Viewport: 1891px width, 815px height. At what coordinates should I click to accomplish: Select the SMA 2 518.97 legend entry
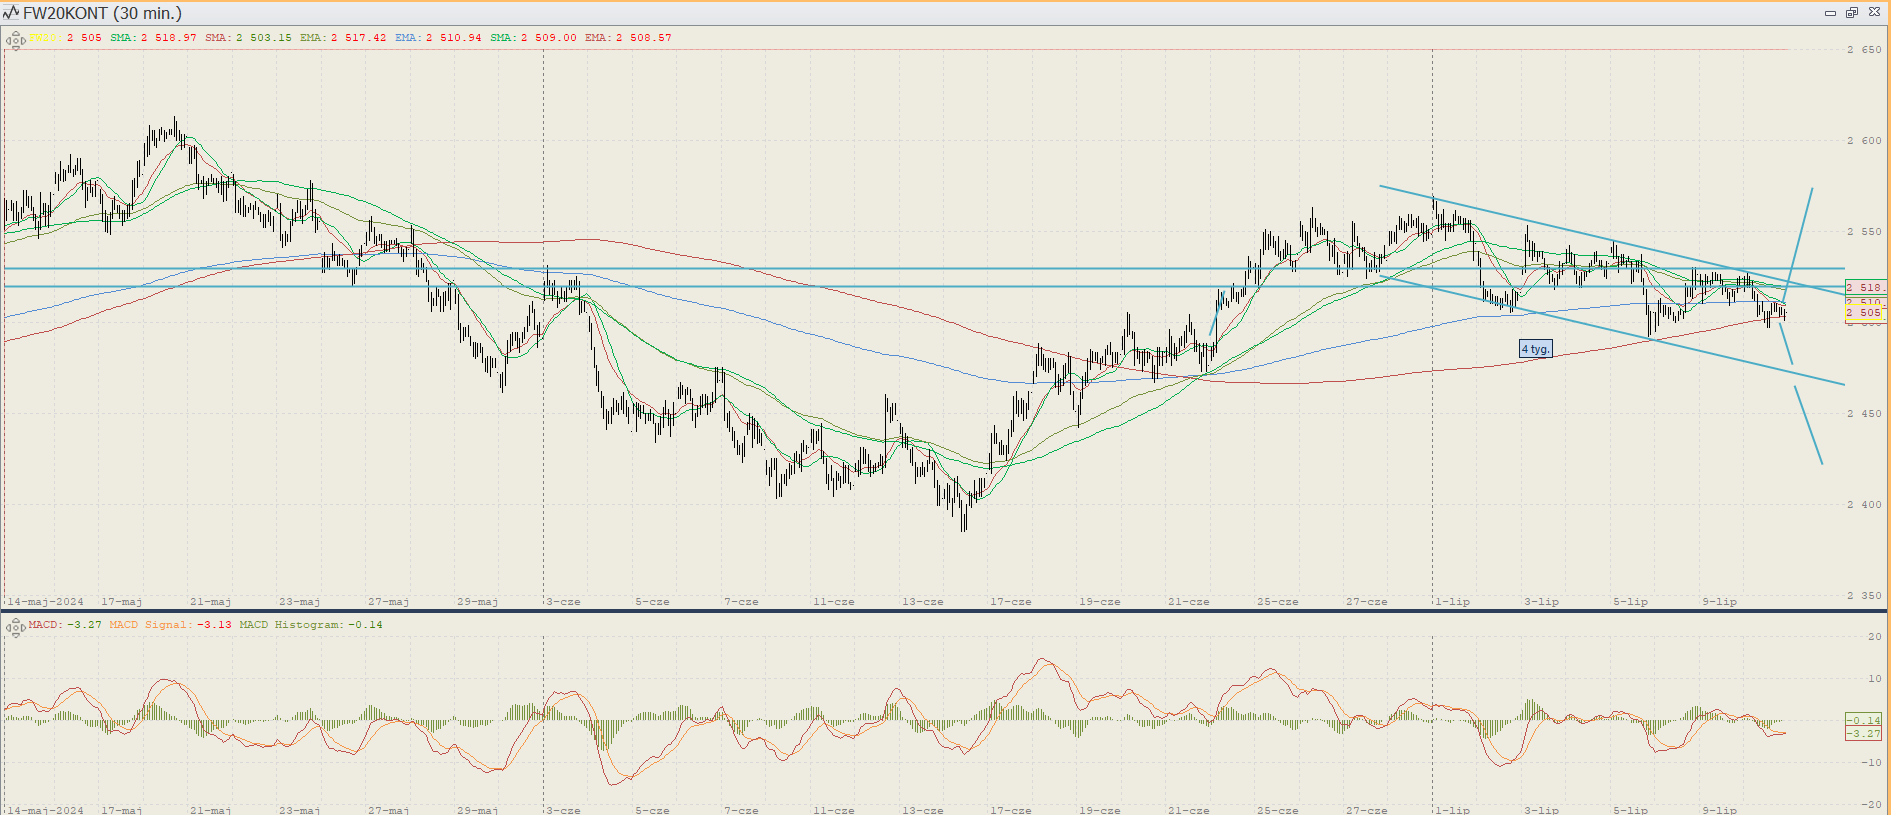point(153,38)
